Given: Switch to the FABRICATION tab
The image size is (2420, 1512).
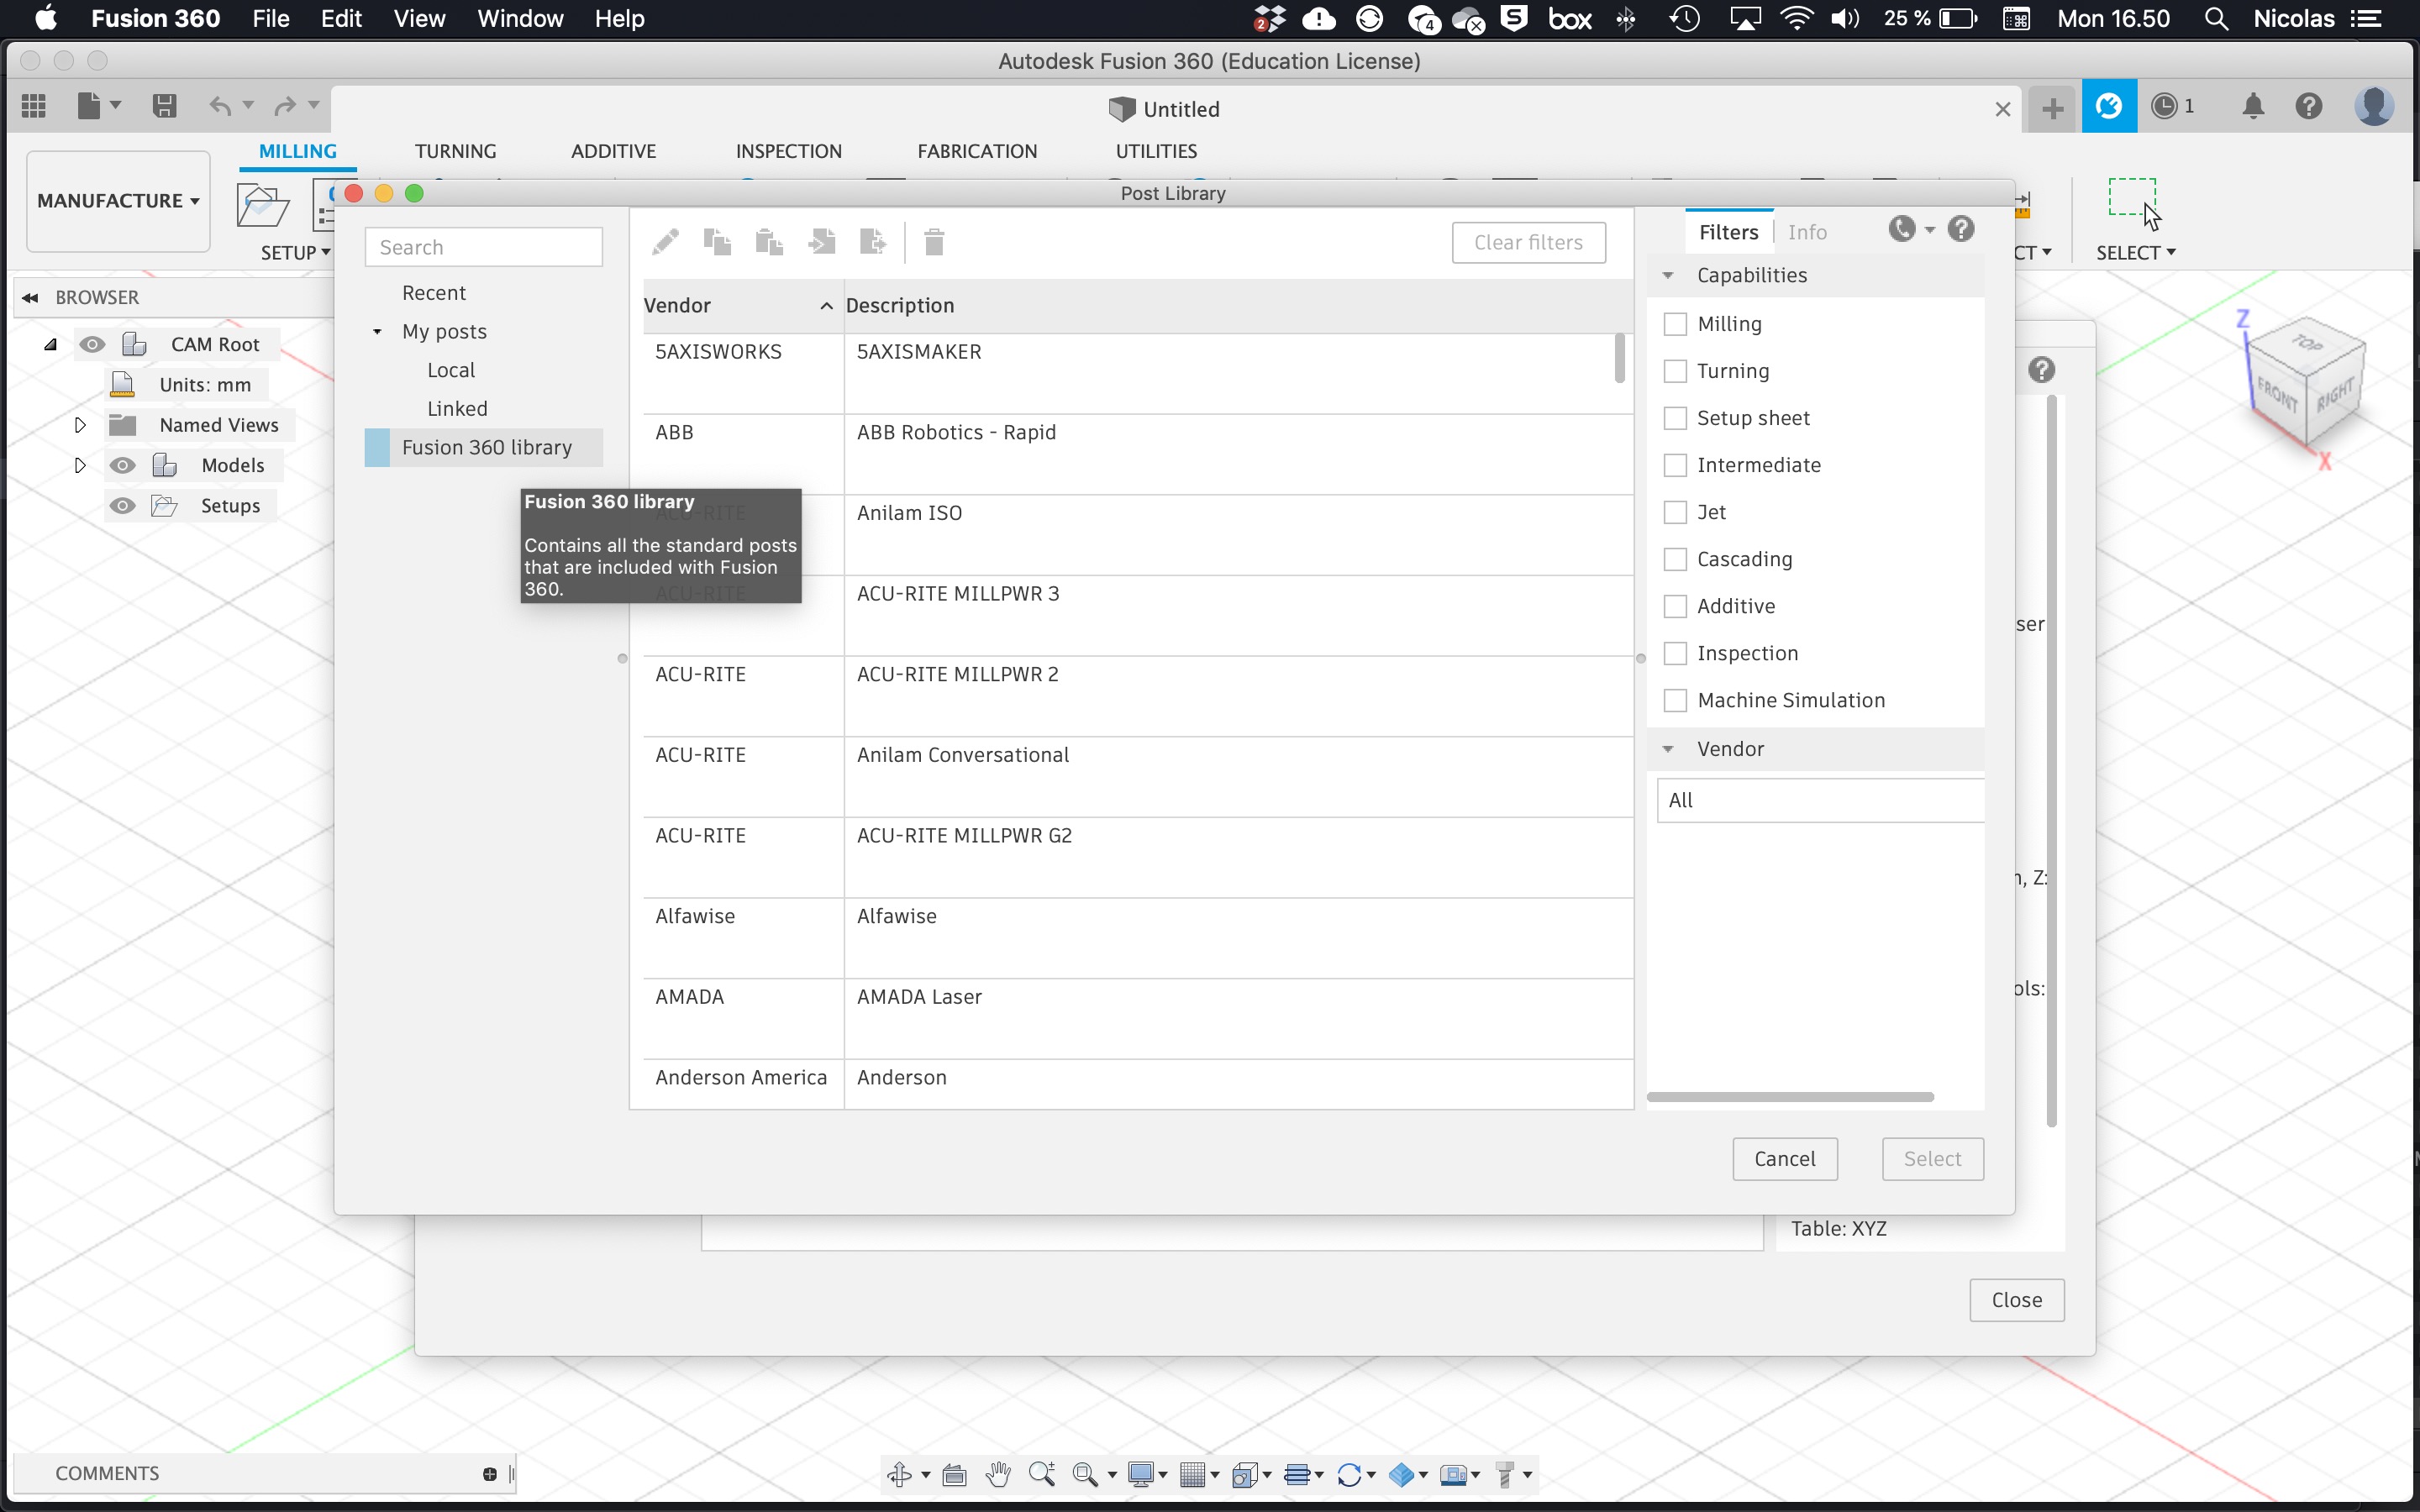Looking at the screenshot, I should click(x=977, y=151).
